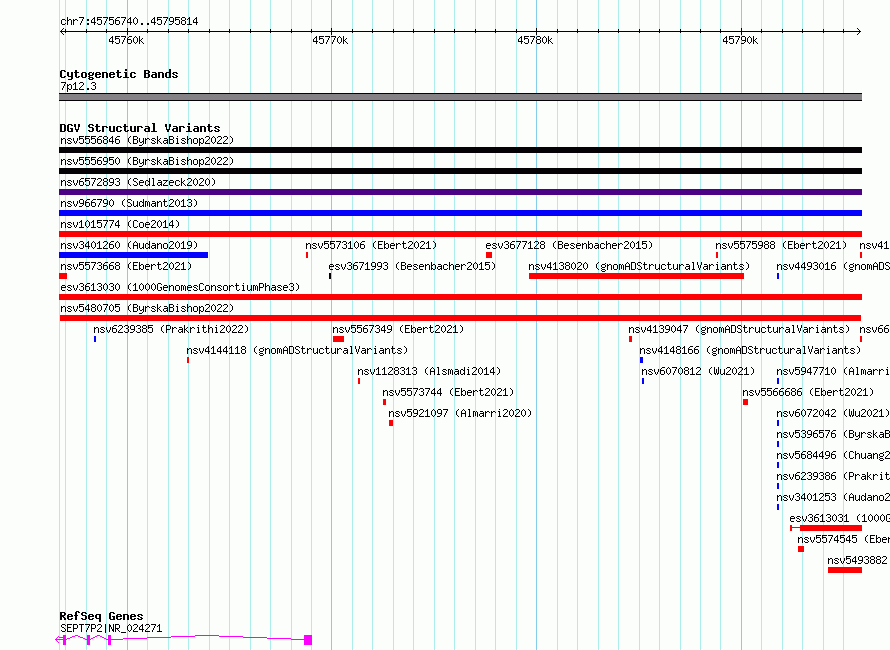Click nsv5921097 (Almarri2020) variant label
Viewport: 890px width, 650px height.
point(460,413)
